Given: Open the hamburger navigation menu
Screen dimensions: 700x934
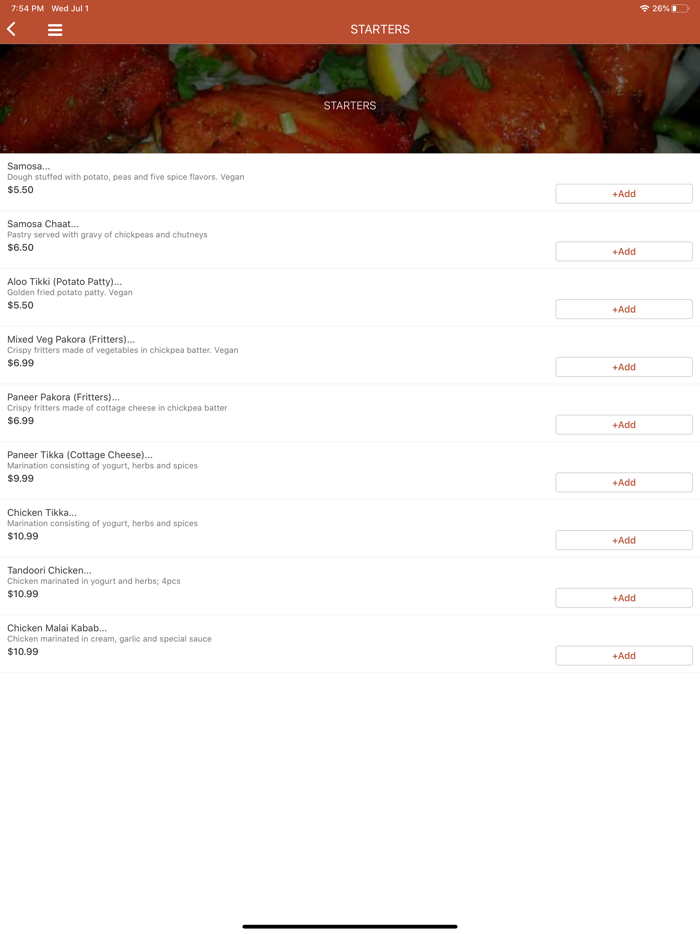Looking at the screenshot, I should click(55, 30).
